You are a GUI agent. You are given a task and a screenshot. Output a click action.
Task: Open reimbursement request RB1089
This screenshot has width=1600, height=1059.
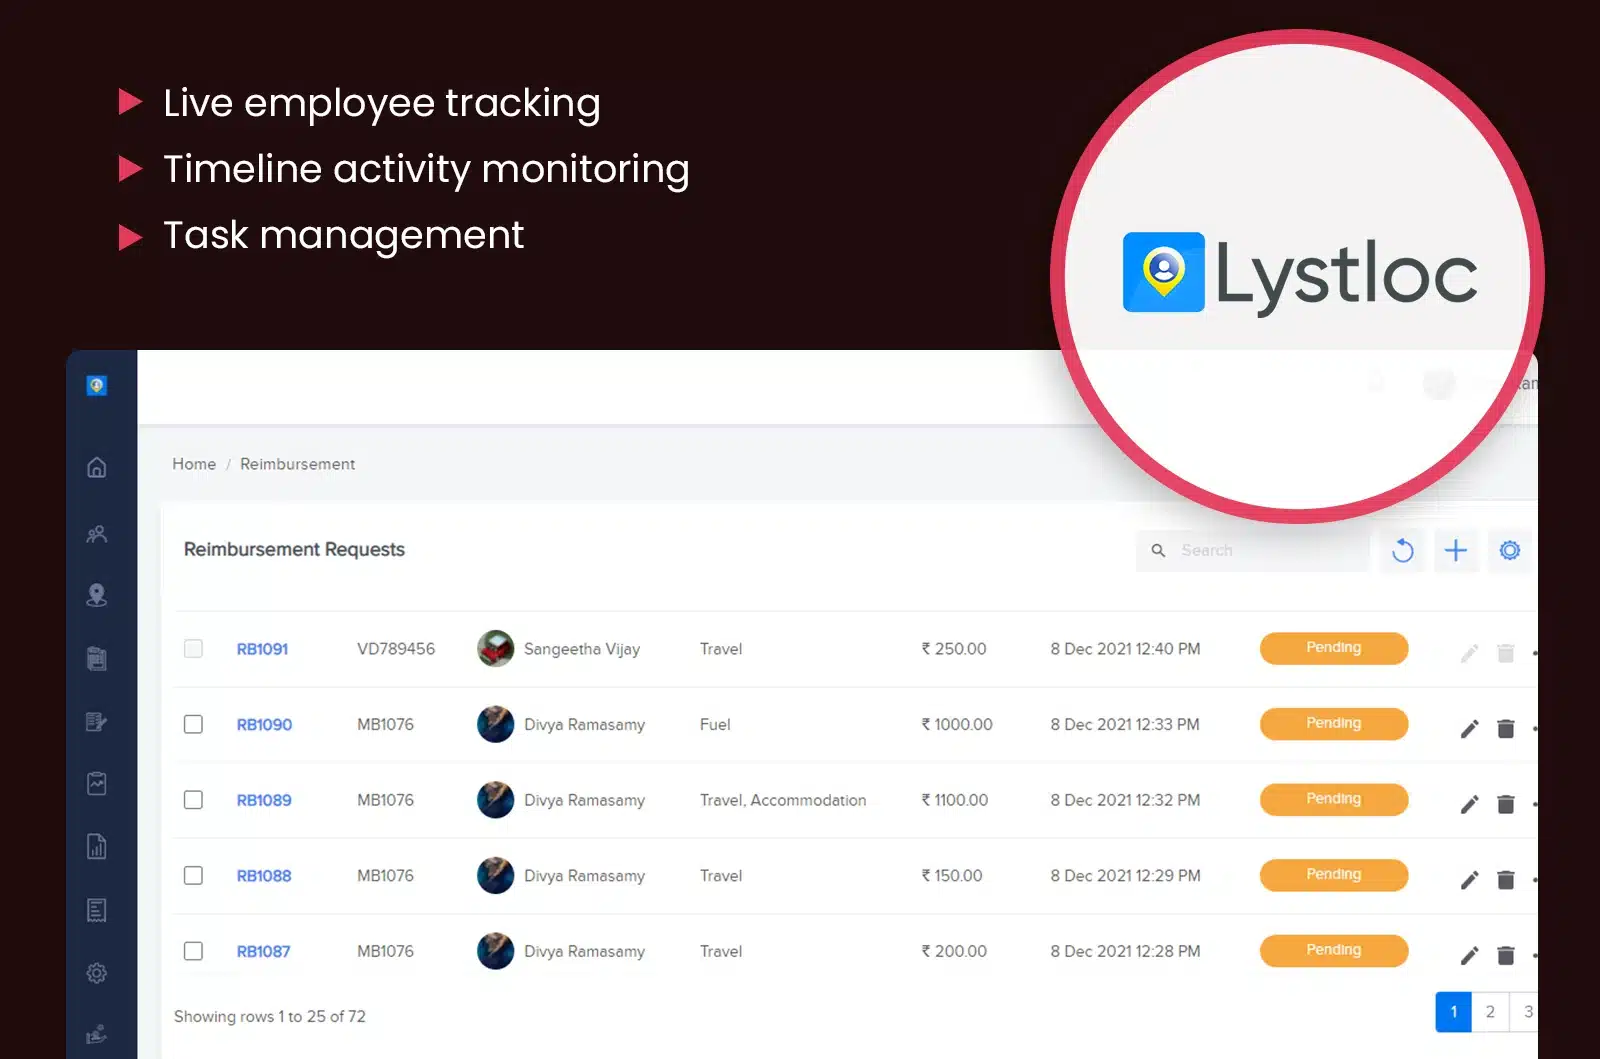263,800
